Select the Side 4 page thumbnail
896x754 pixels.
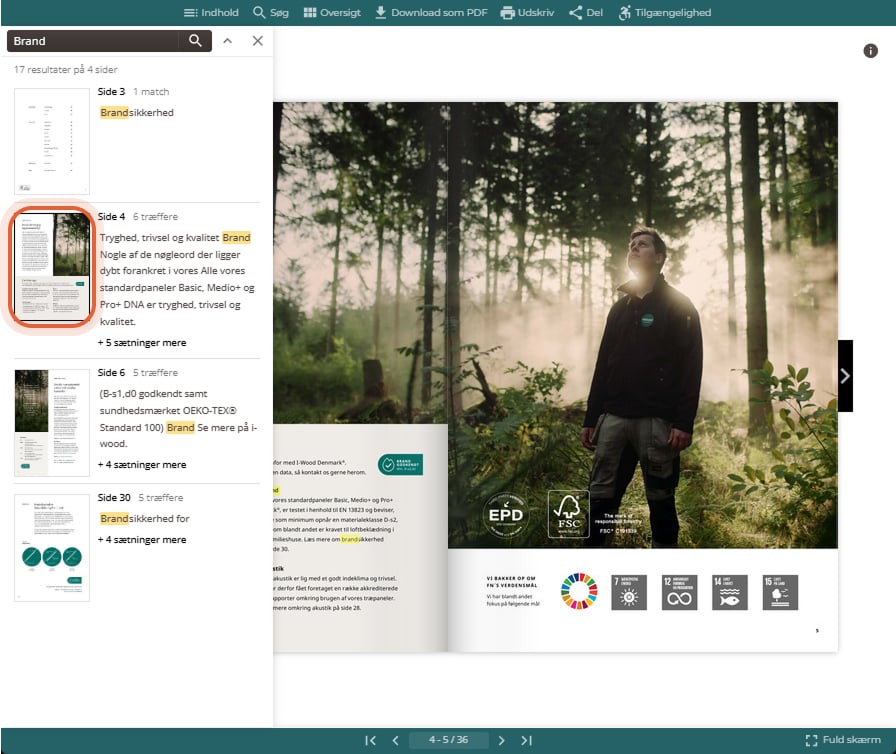point(52,267)
